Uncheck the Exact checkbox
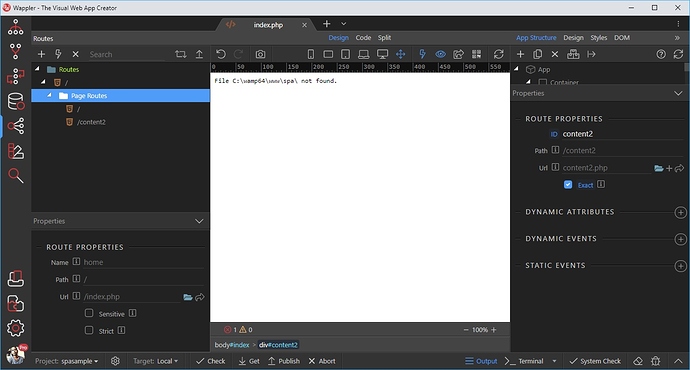The width and height of the screenshot is (690, 370). click(x=568, y=185)
